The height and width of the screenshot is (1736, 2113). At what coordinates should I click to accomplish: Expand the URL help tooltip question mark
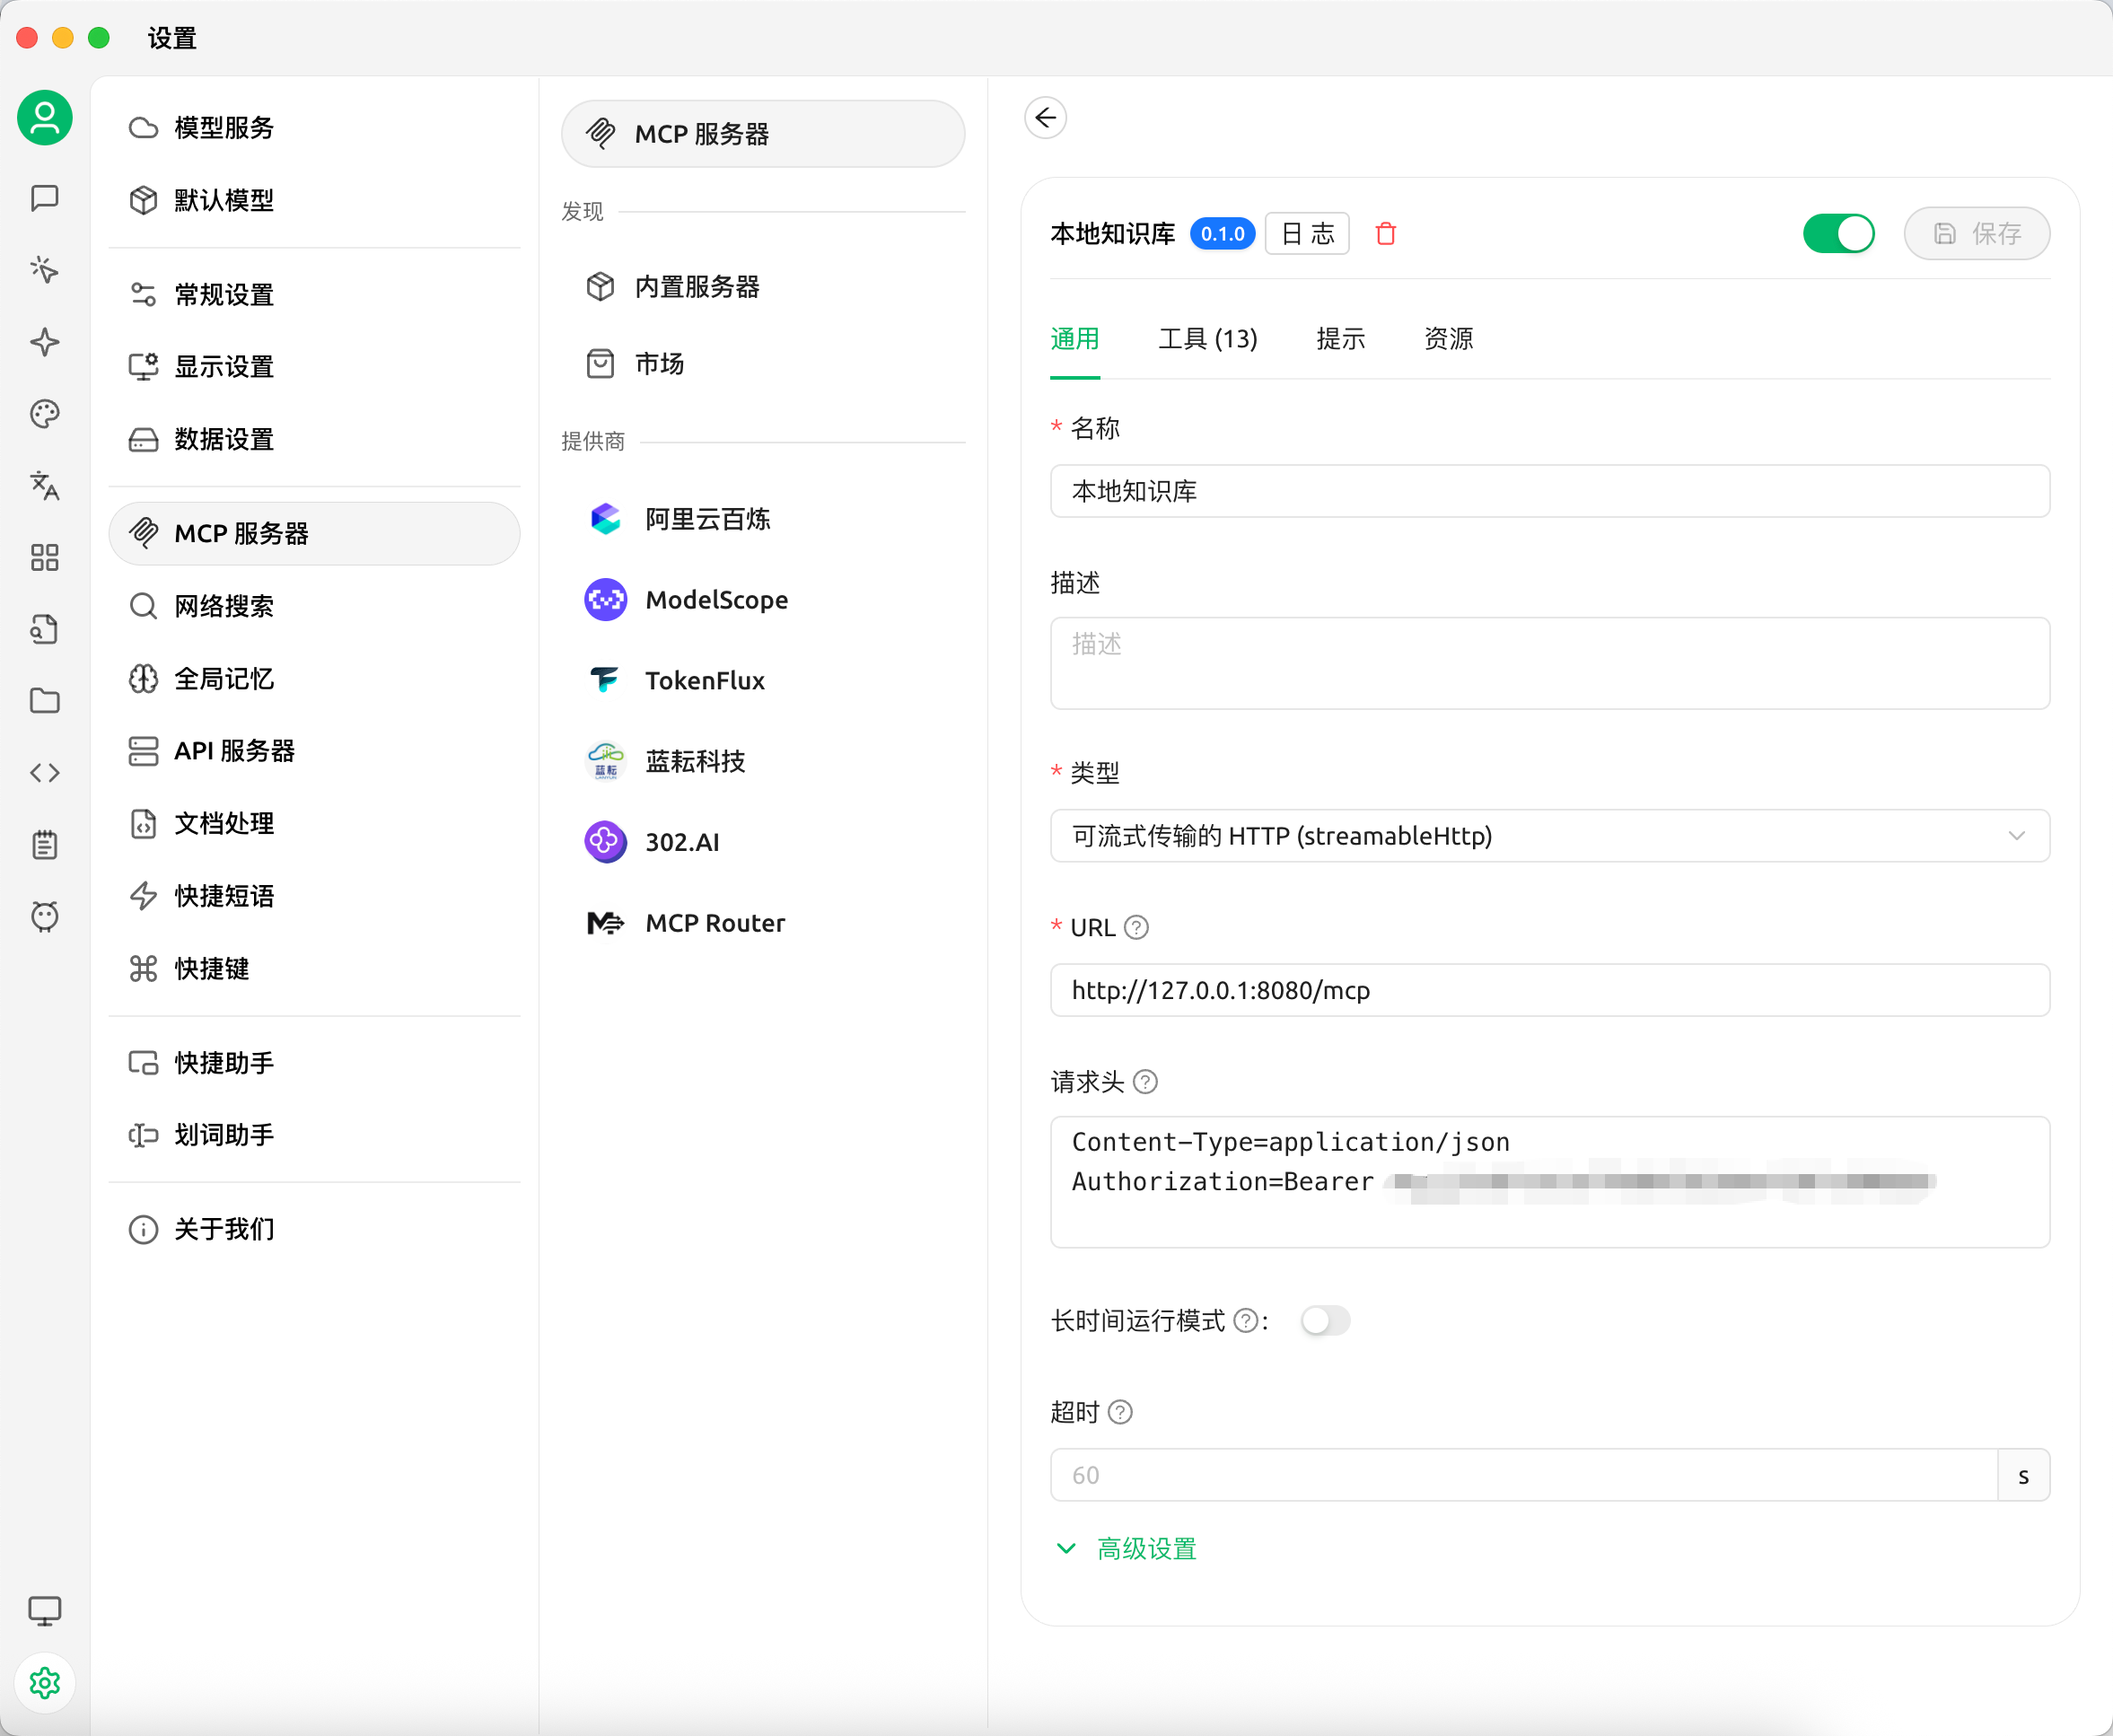click(1136, 927)
